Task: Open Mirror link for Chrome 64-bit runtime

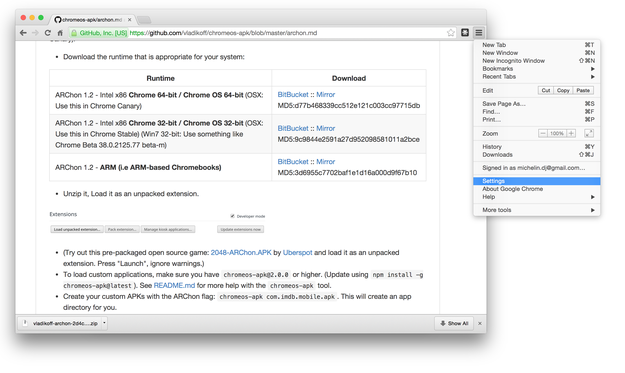Action: coord(326,94)
